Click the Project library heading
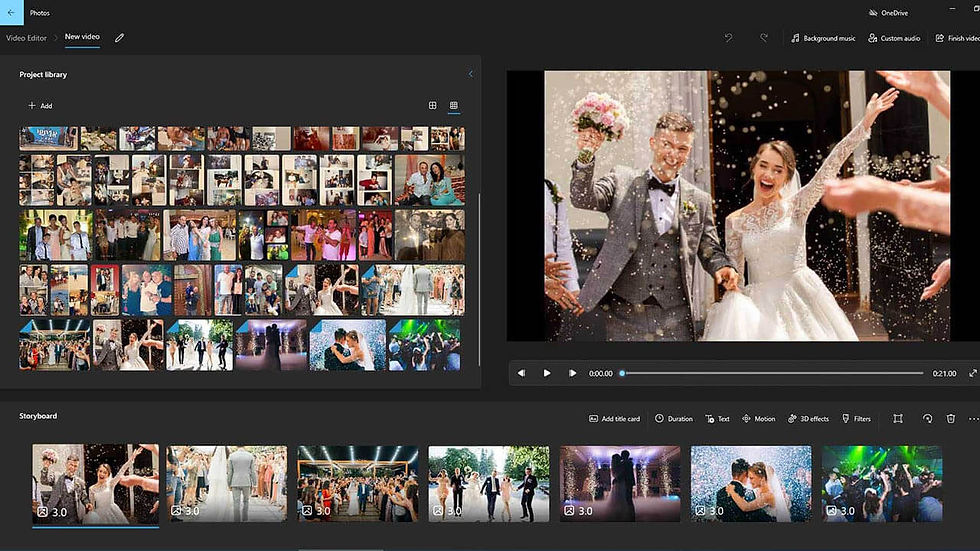Viewport: 980px width, 551px height. point(43,74)
